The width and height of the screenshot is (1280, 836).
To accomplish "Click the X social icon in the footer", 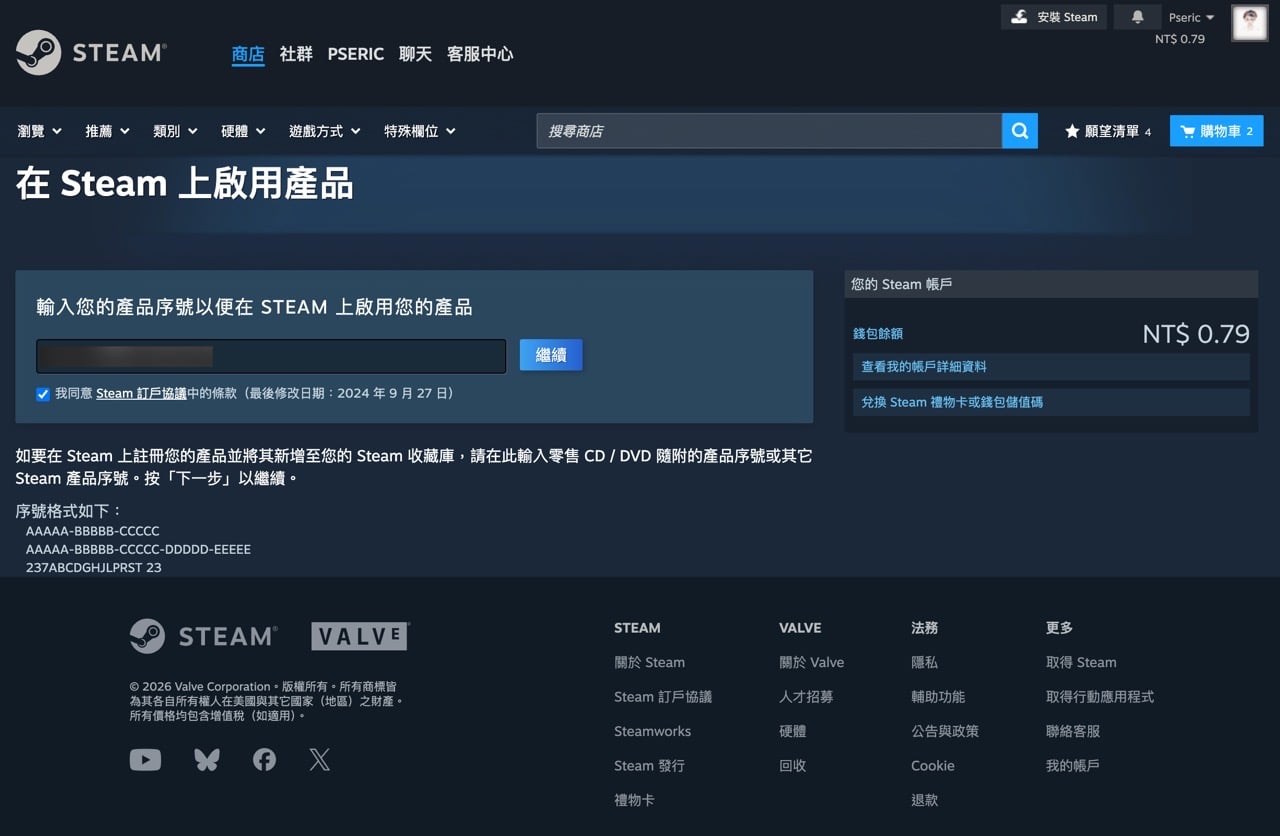I will (320, 760).
